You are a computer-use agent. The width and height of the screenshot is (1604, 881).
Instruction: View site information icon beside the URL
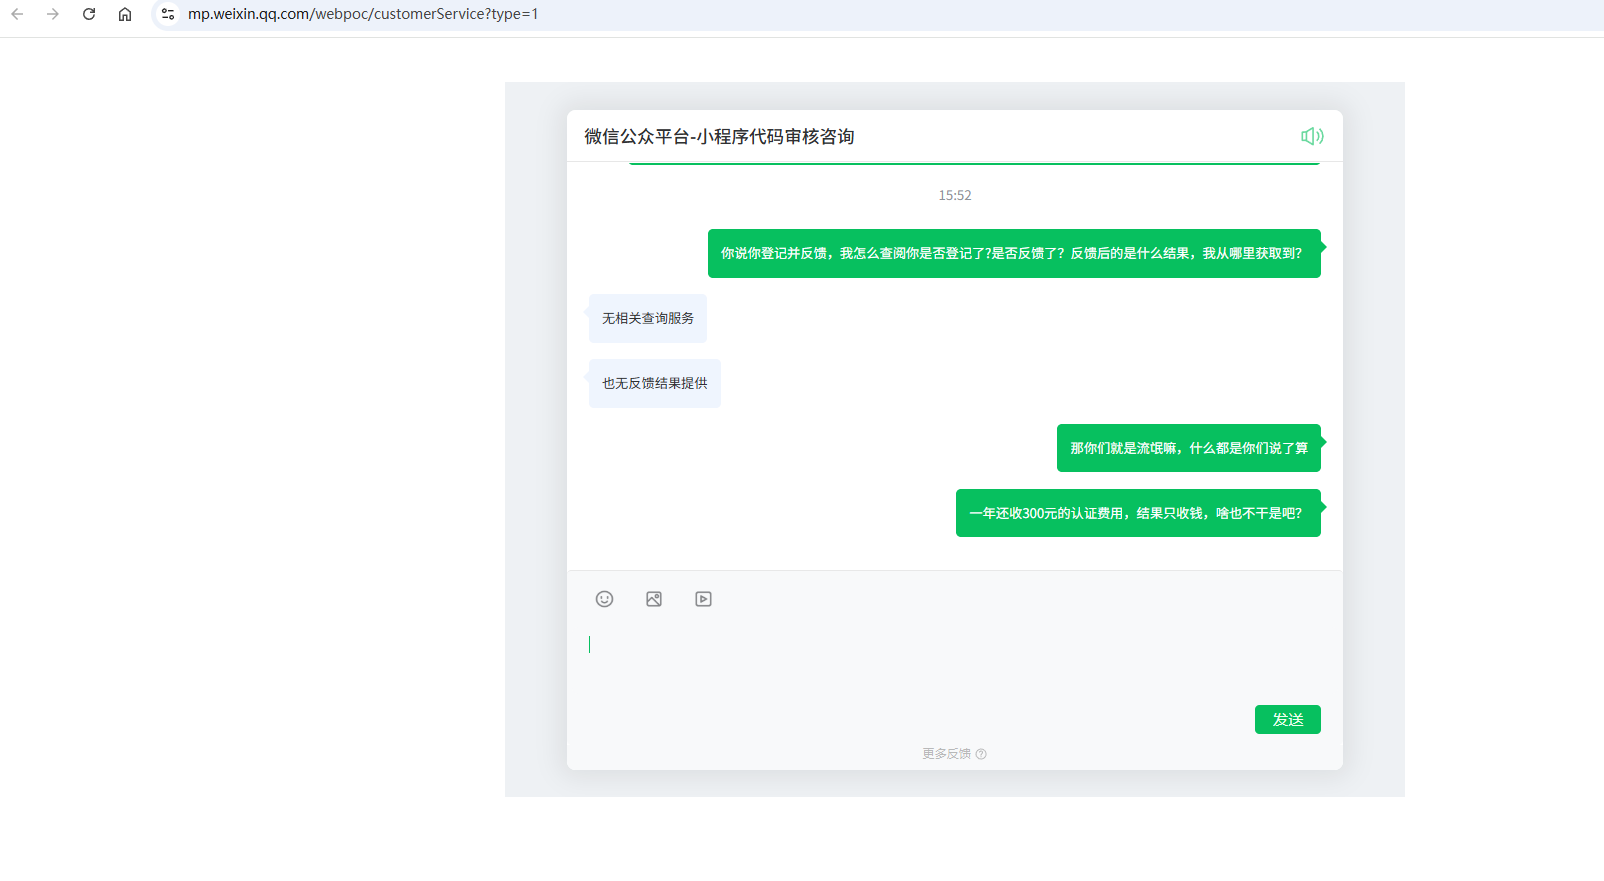(168, 14)
